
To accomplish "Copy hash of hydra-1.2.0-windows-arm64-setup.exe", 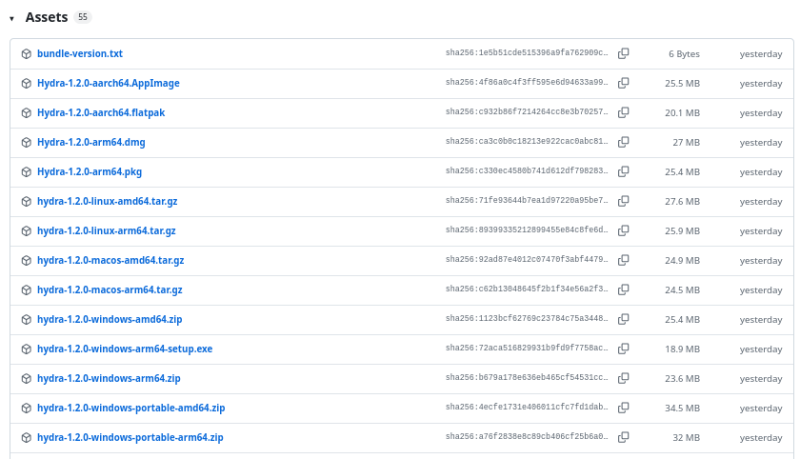I will click(x=623, y=349).
